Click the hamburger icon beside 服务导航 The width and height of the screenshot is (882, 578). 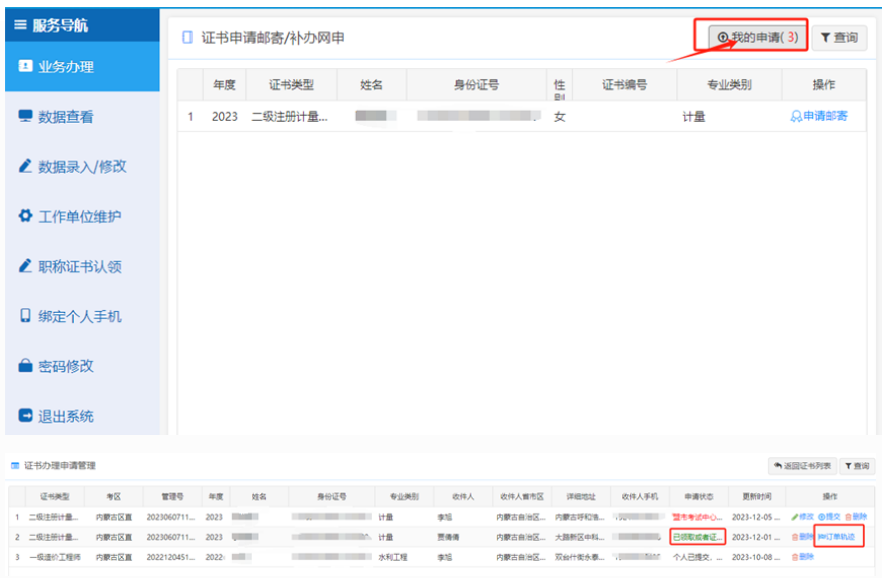pyautogui.click(x=20, y=25)
